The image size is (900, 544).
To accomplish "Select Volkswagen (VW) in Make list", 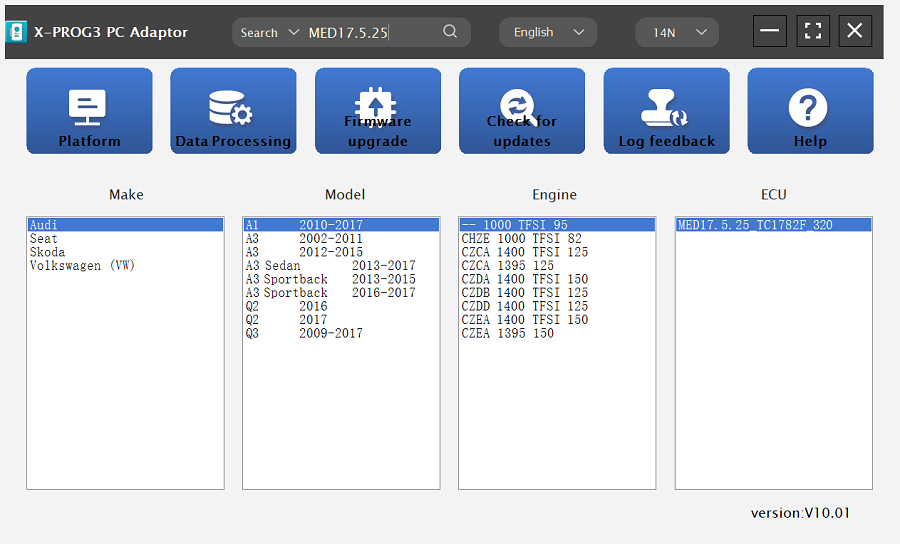I will pos(82,266).
